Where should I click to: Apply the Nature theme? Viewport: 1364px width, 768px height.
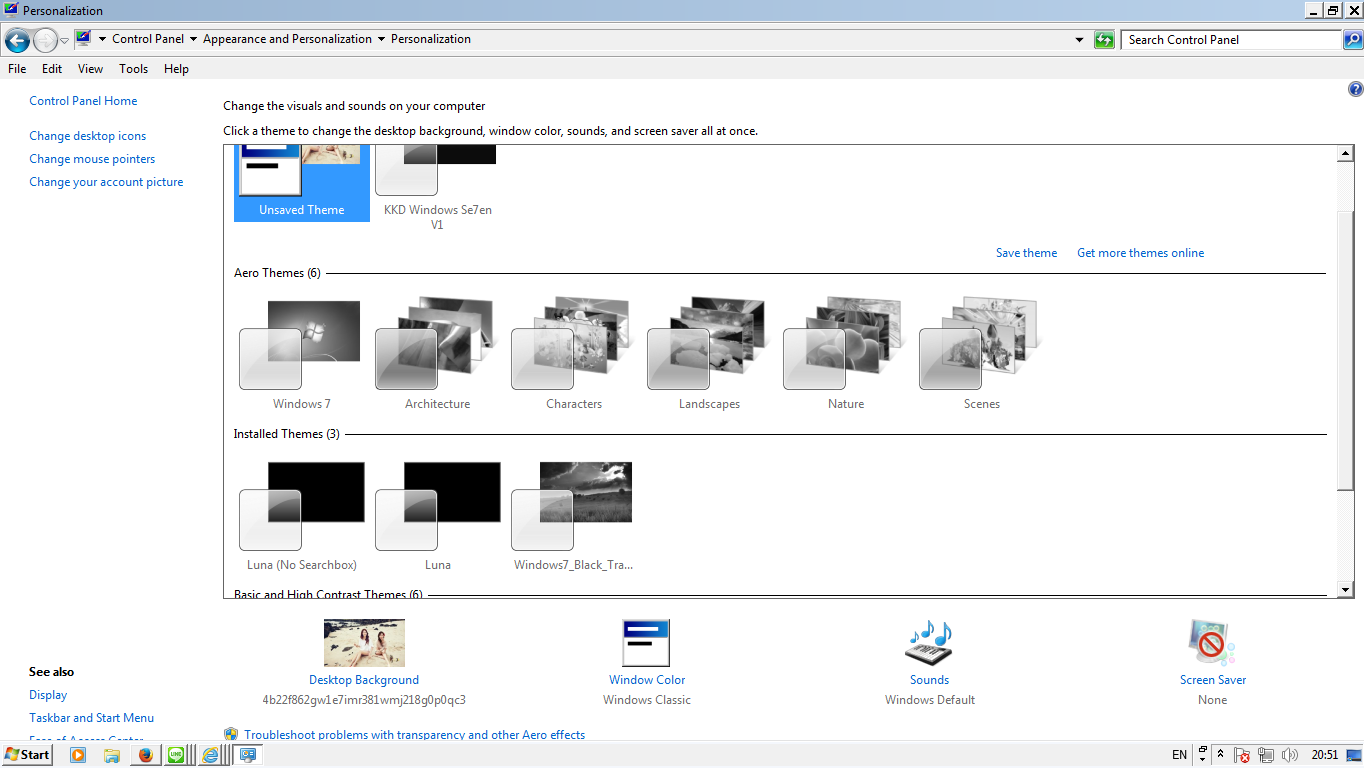pyautogui.click(x=846, y=353)
